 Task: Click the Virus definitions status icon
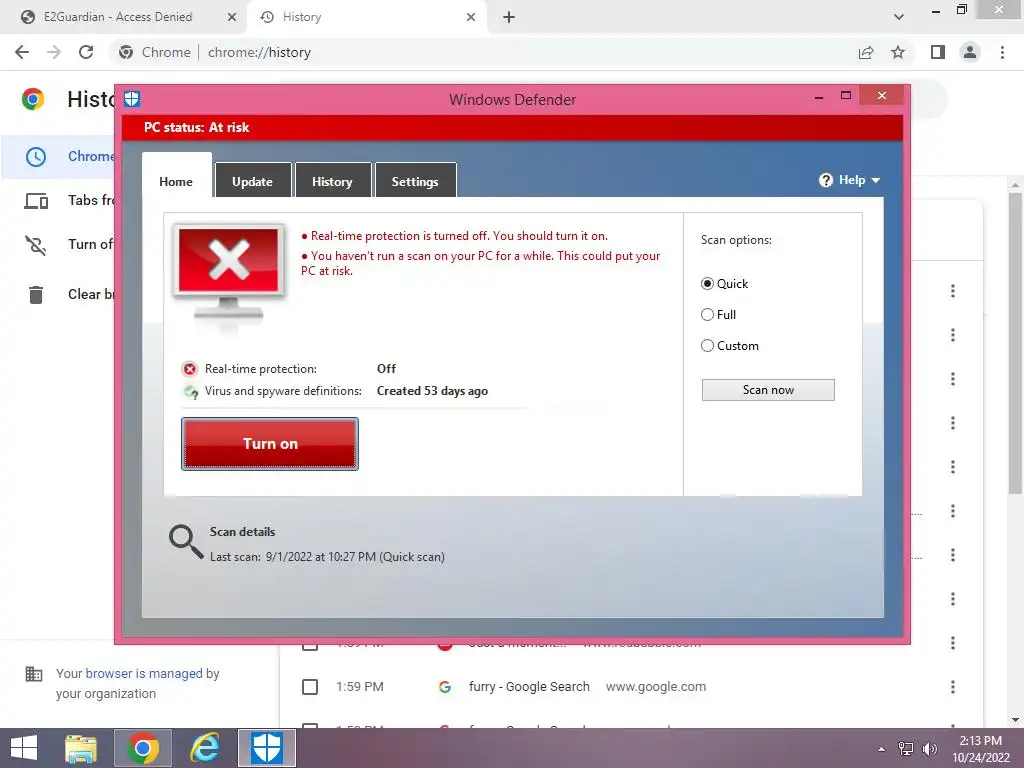coord(191,392)
